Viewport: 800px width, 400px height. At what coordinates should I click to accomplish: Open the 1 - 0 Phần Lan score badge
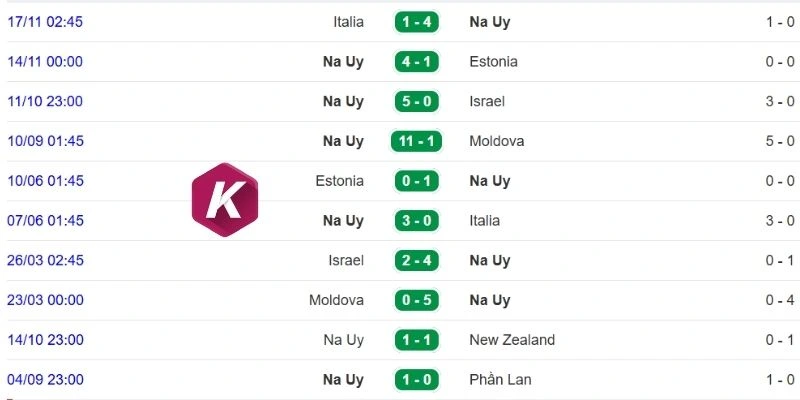(x=417, y=380)
